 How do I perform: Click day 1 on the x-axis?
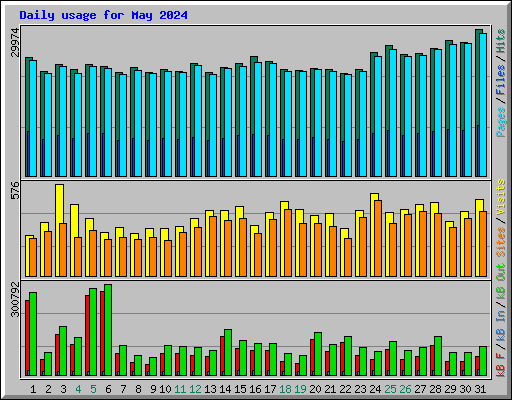pos(33,389)
